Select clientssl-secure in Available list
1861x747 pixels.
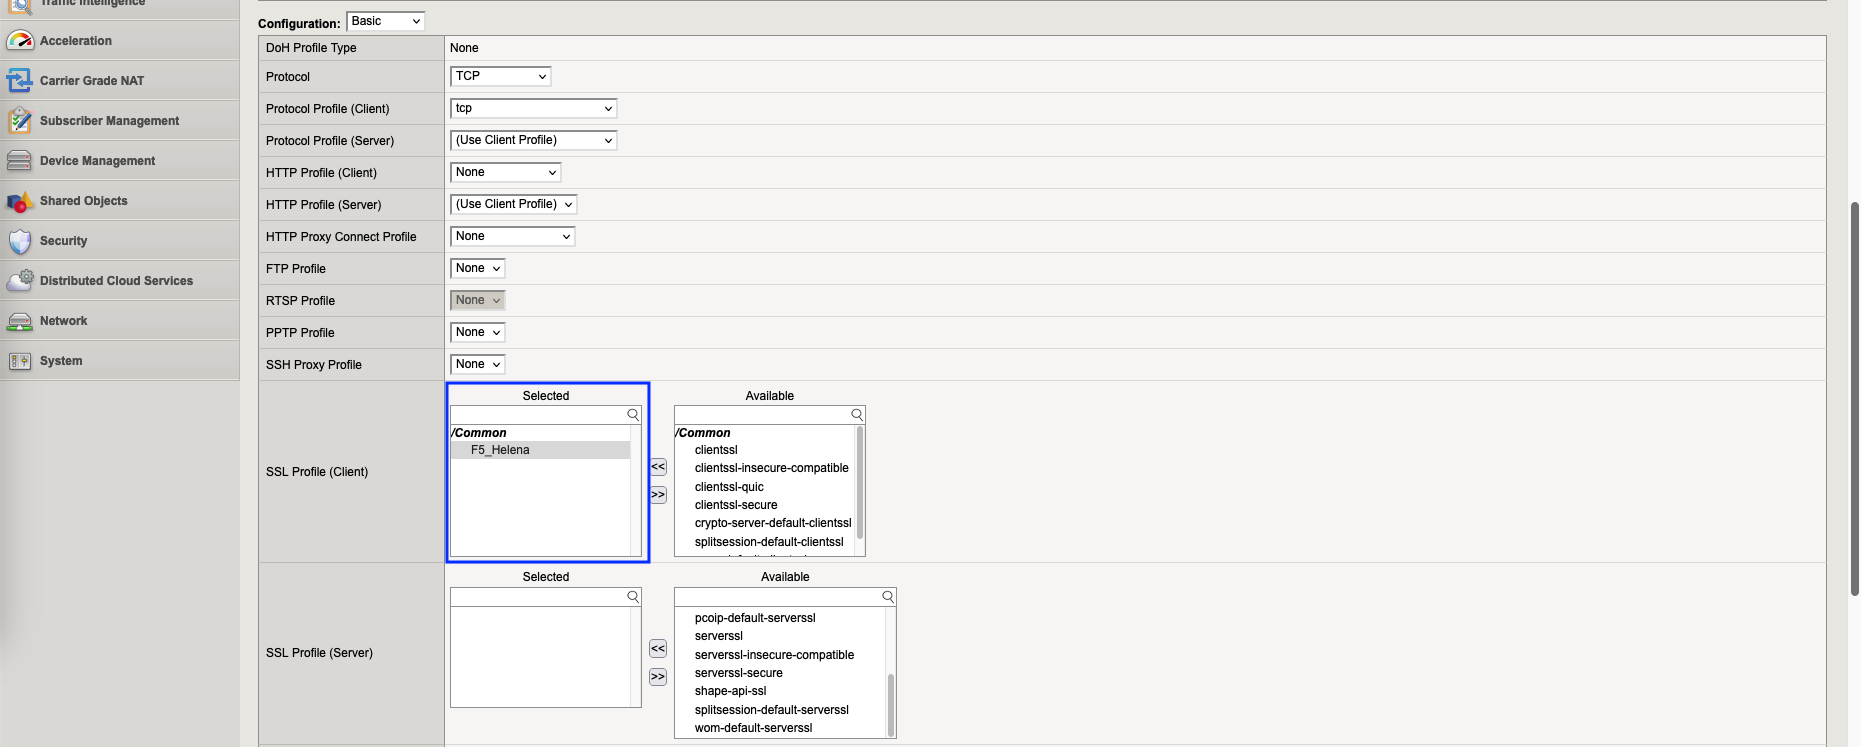click(736, 505)
